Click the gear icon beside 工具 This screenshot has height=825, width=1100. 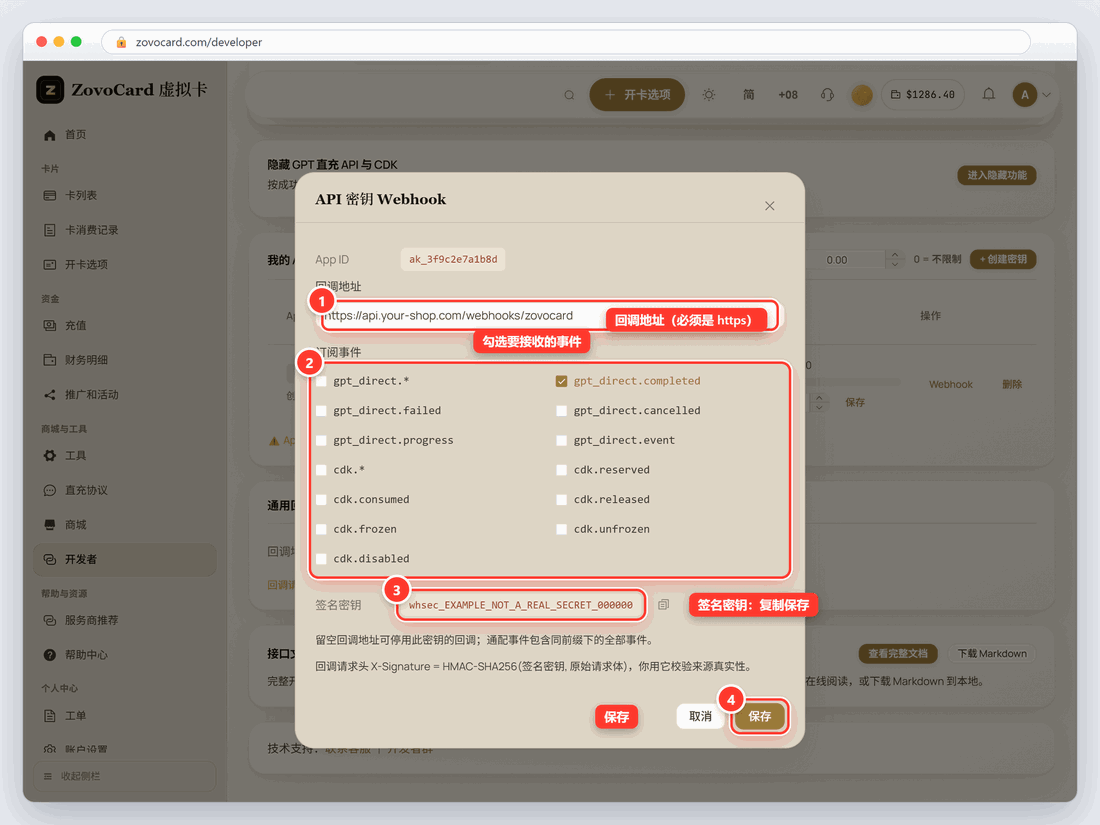point(50,456)
